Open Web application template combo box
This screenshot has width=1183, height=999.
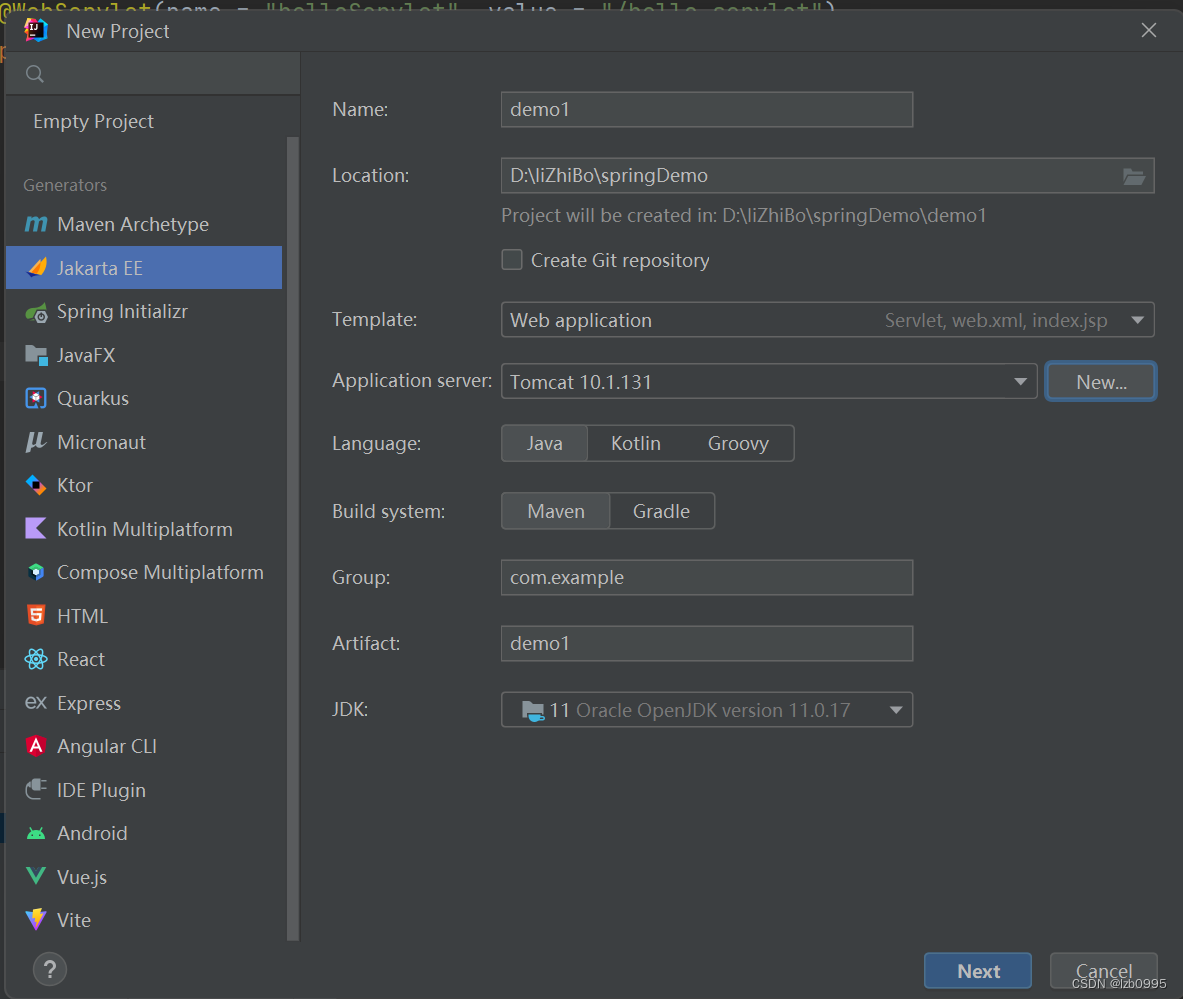click(828, 320)
